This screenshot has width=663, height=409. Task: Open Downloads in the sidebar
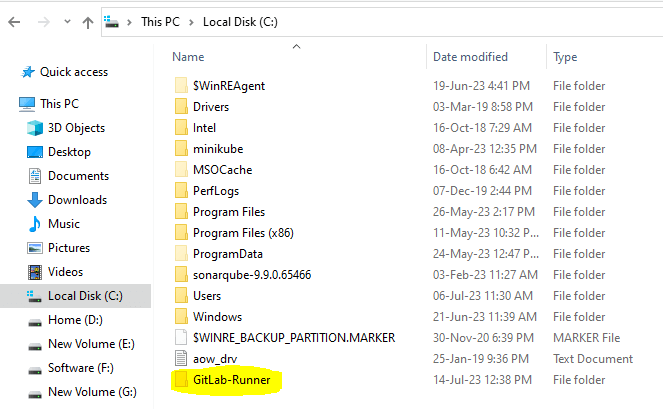pyautogui.click(x=77, y=200)
